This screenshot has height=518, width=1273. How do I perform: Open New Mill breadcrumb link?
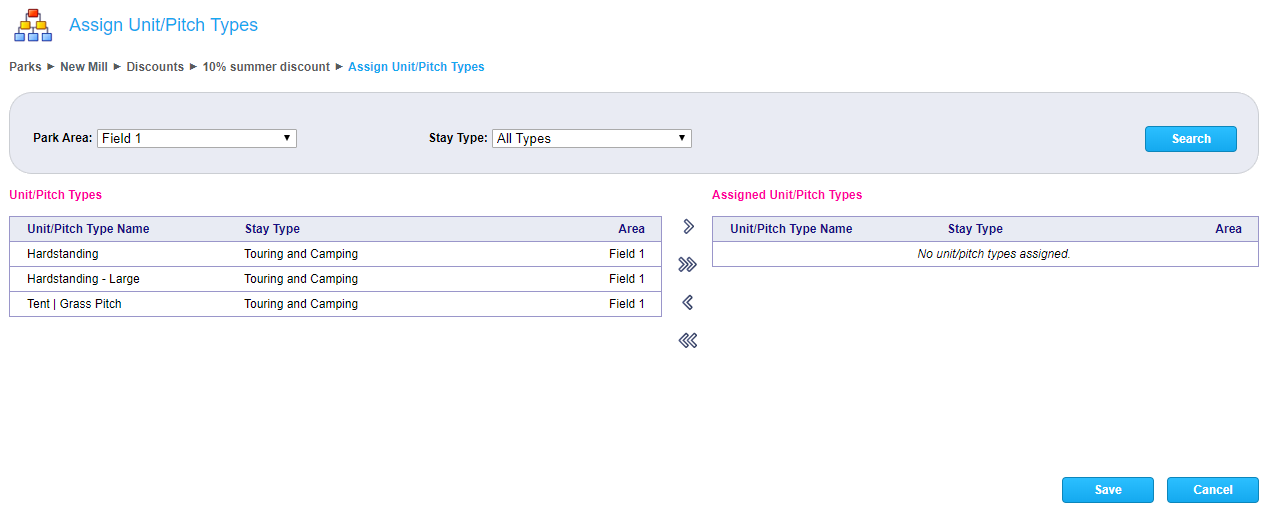84,67
